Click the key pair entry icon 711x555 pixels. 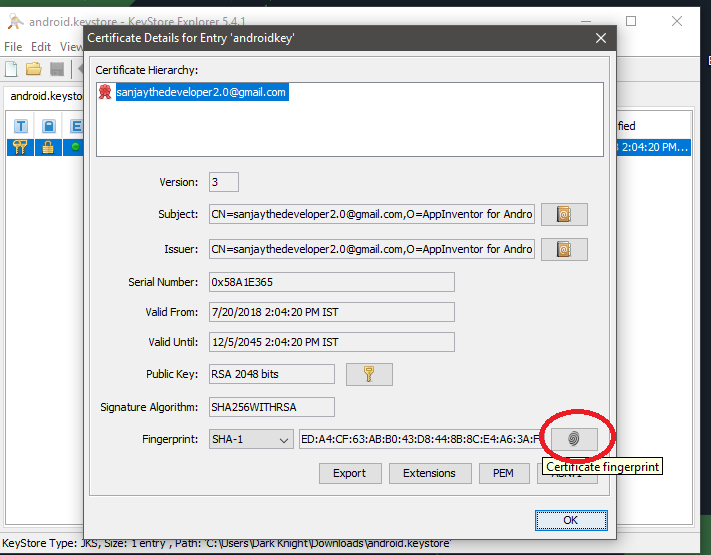click(x=20, y=147)
